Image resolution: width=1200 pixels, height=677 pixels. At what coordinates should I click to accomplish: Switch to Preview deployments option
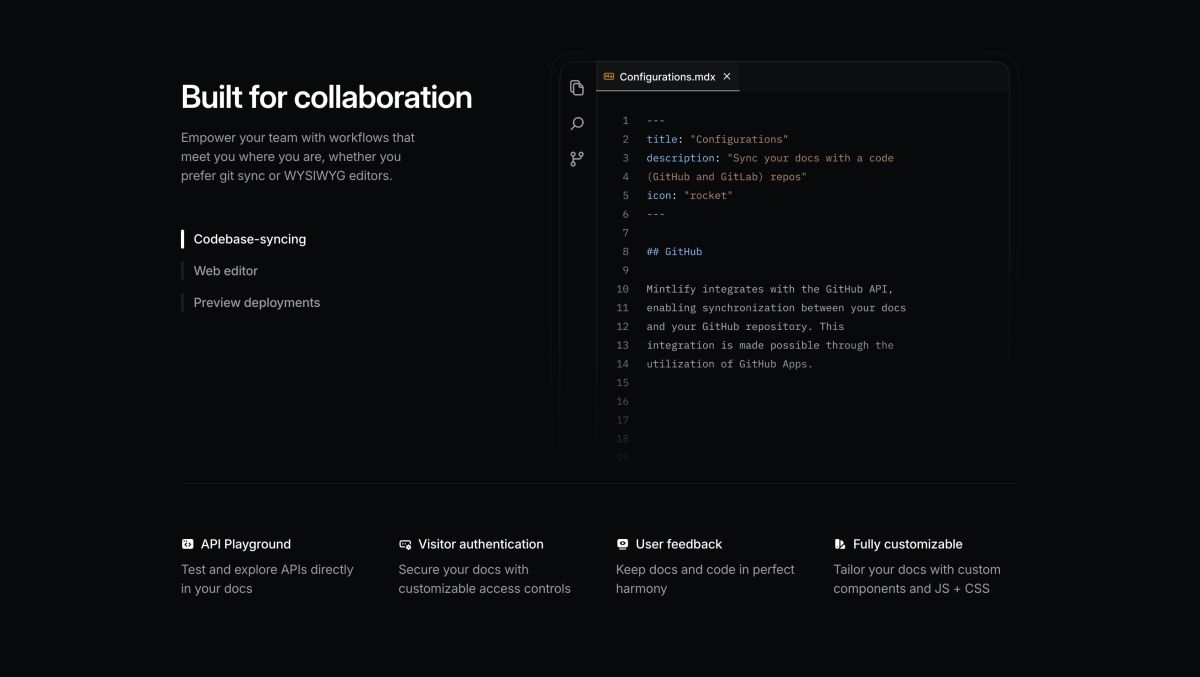click(257, 303)
